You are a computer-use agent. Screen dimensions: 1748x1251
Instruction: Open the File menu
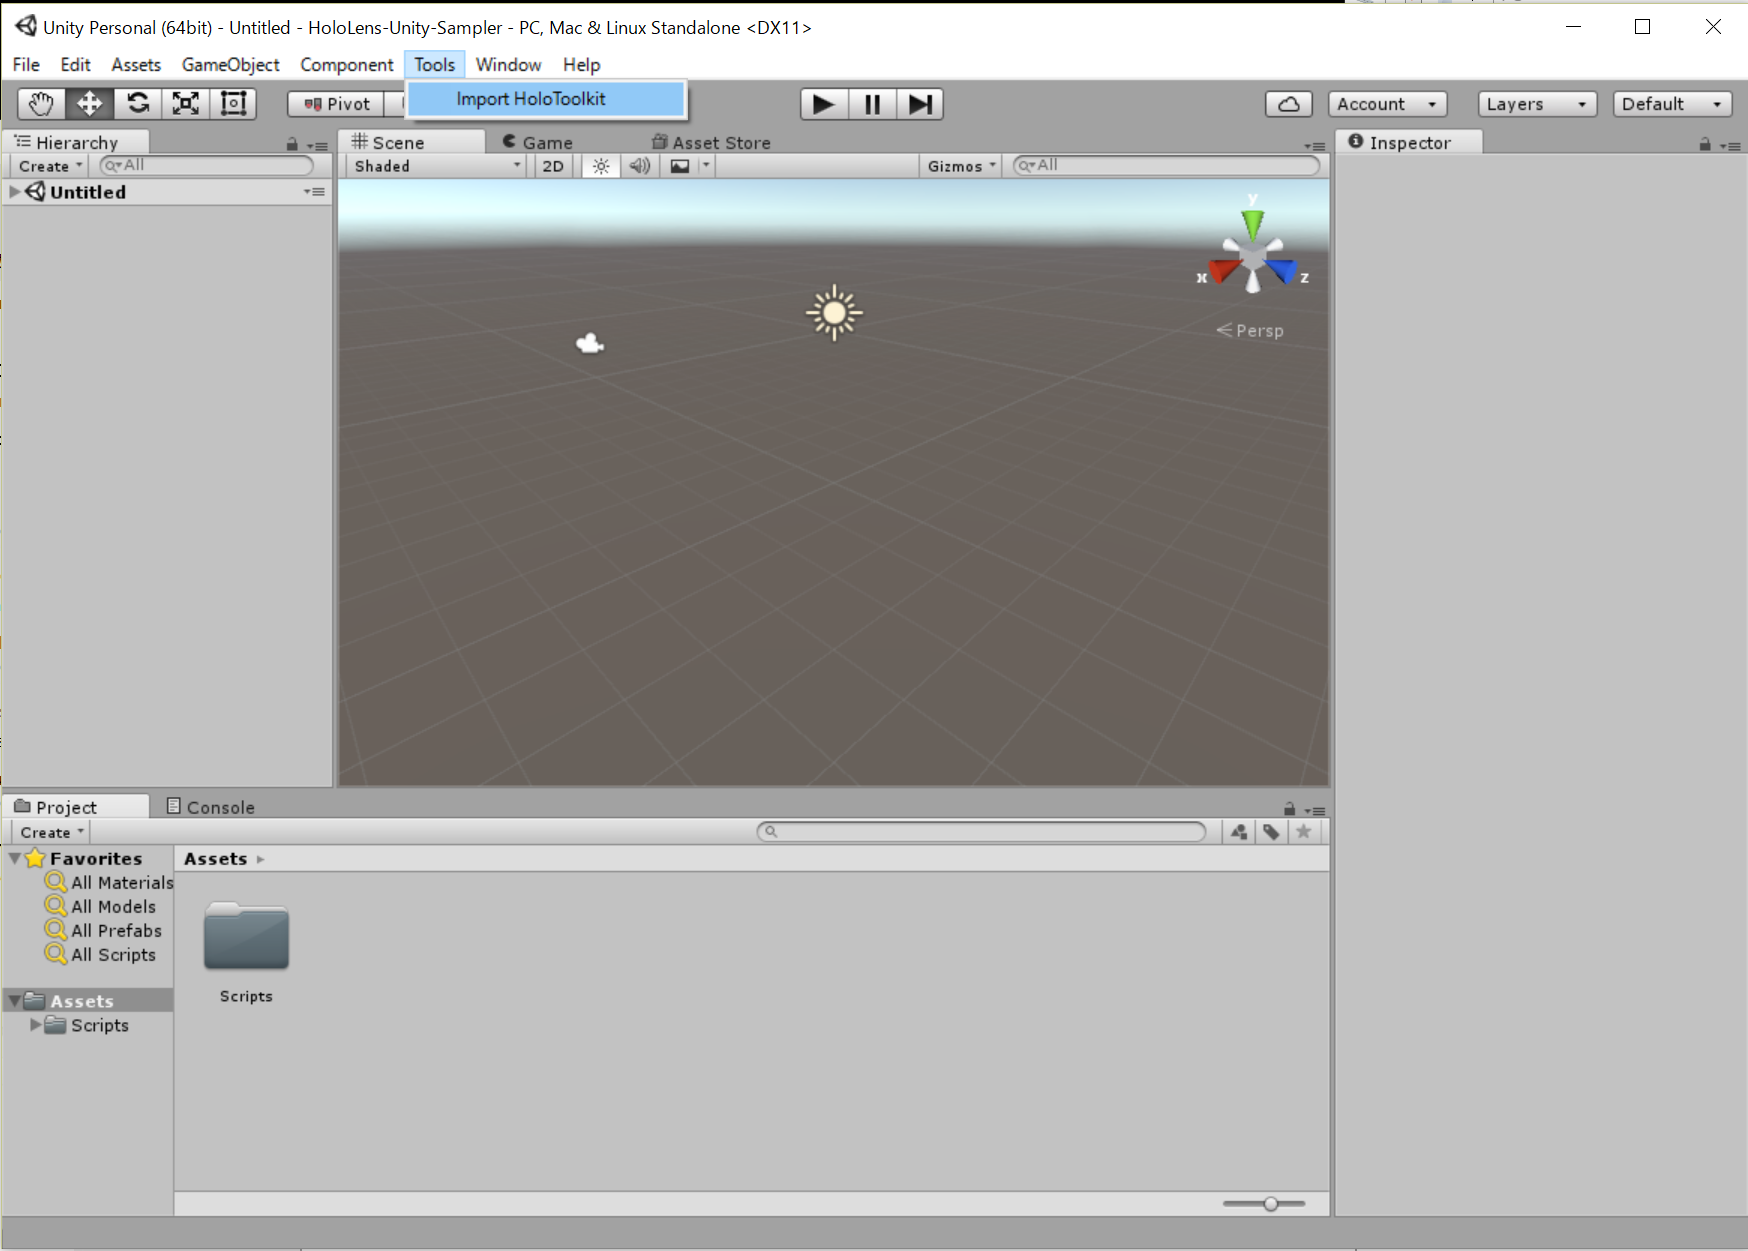click(x=26, y=65)
